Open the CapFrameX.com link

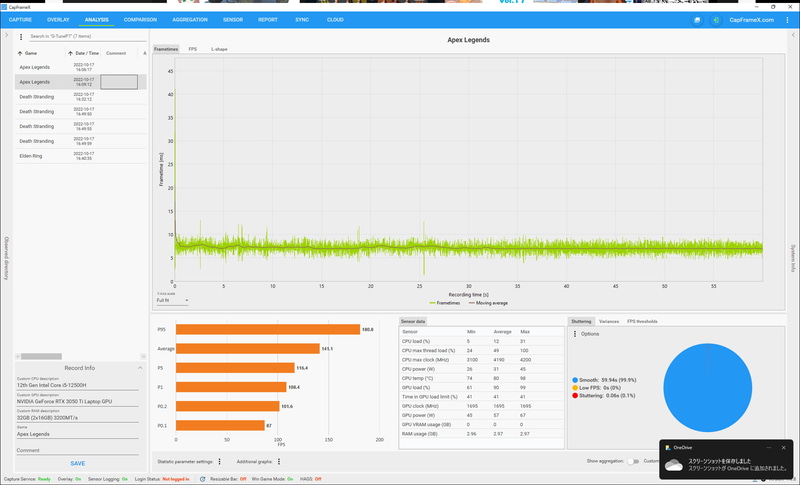(x=752, y=20)
